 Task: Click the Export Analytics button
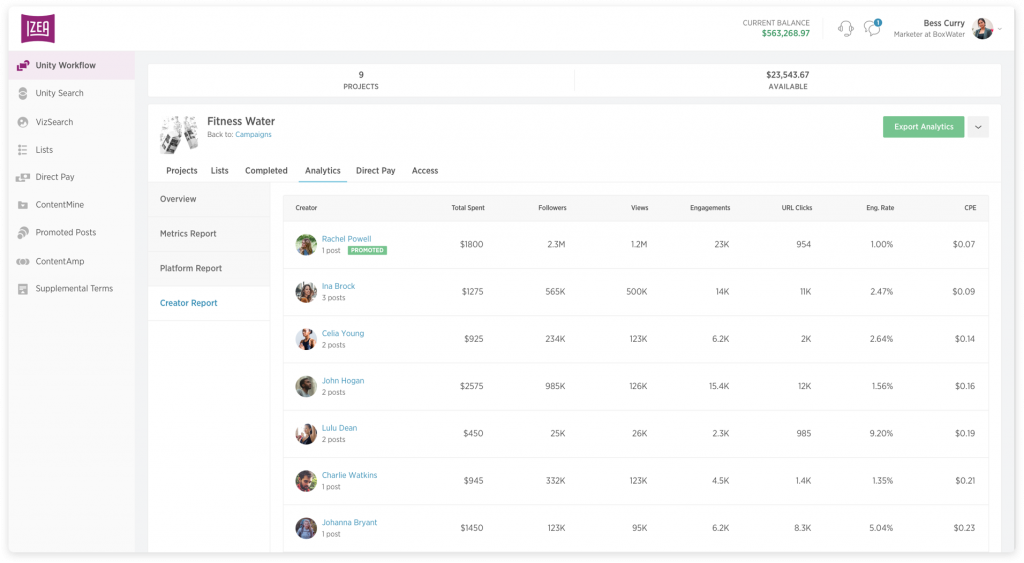coord(923,127)
